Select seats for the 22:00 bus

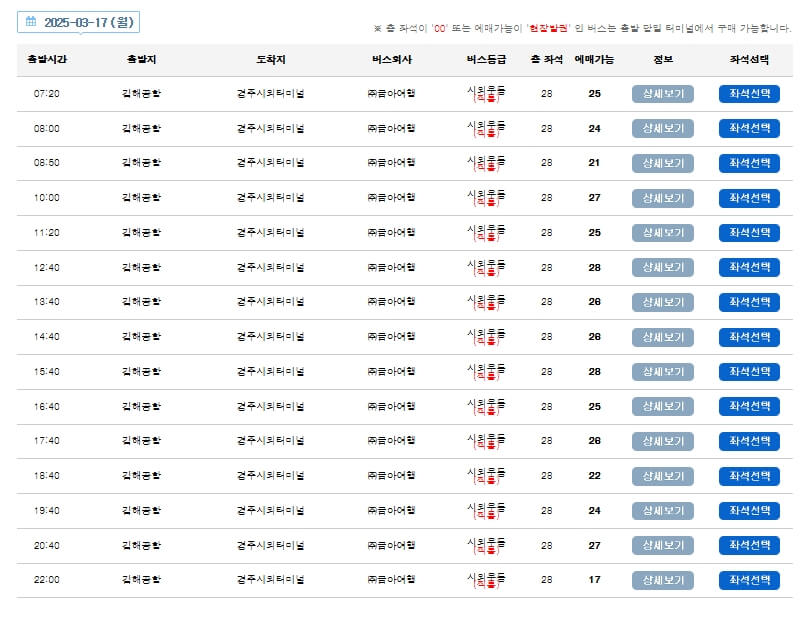tap(749, 580)
